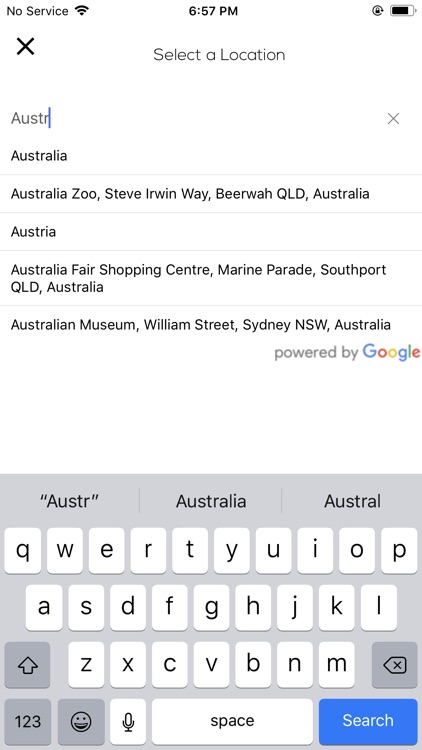Tap the letter a key
This screenshot has height=750, width=422.
coord(44,607)
